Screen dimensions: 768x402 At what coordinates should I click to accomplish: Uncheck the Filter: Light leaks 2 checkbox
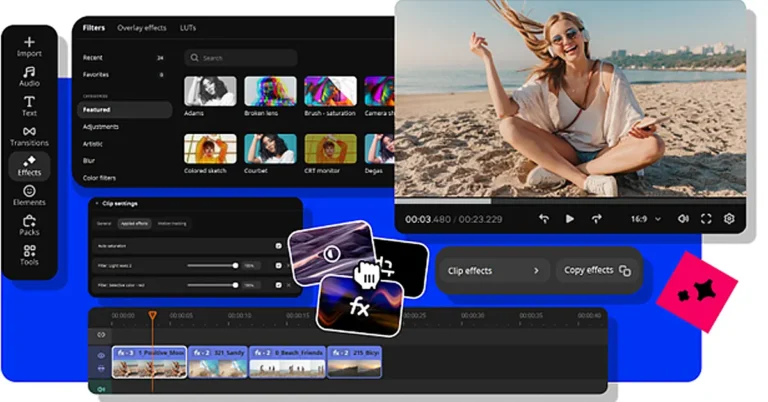278,266
